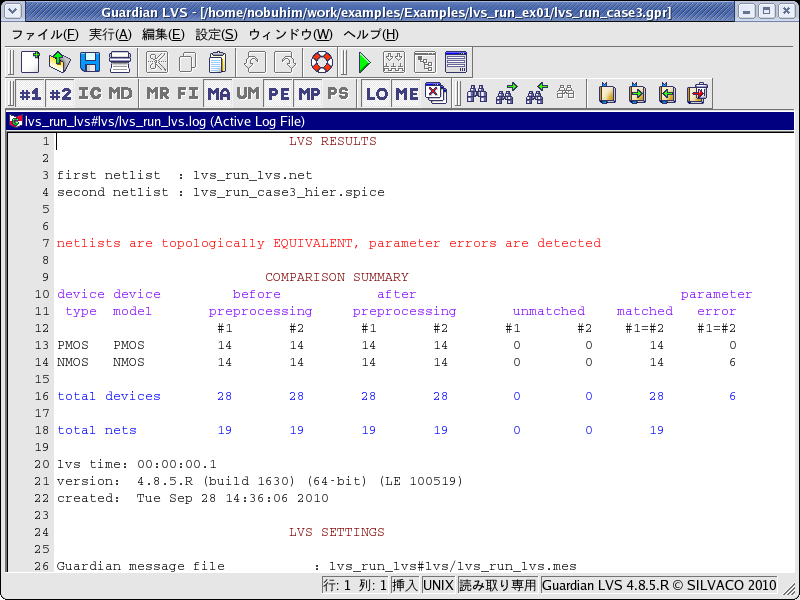Toggle the PE report button
The image size is (800, 600).
(x=279, y=93)
